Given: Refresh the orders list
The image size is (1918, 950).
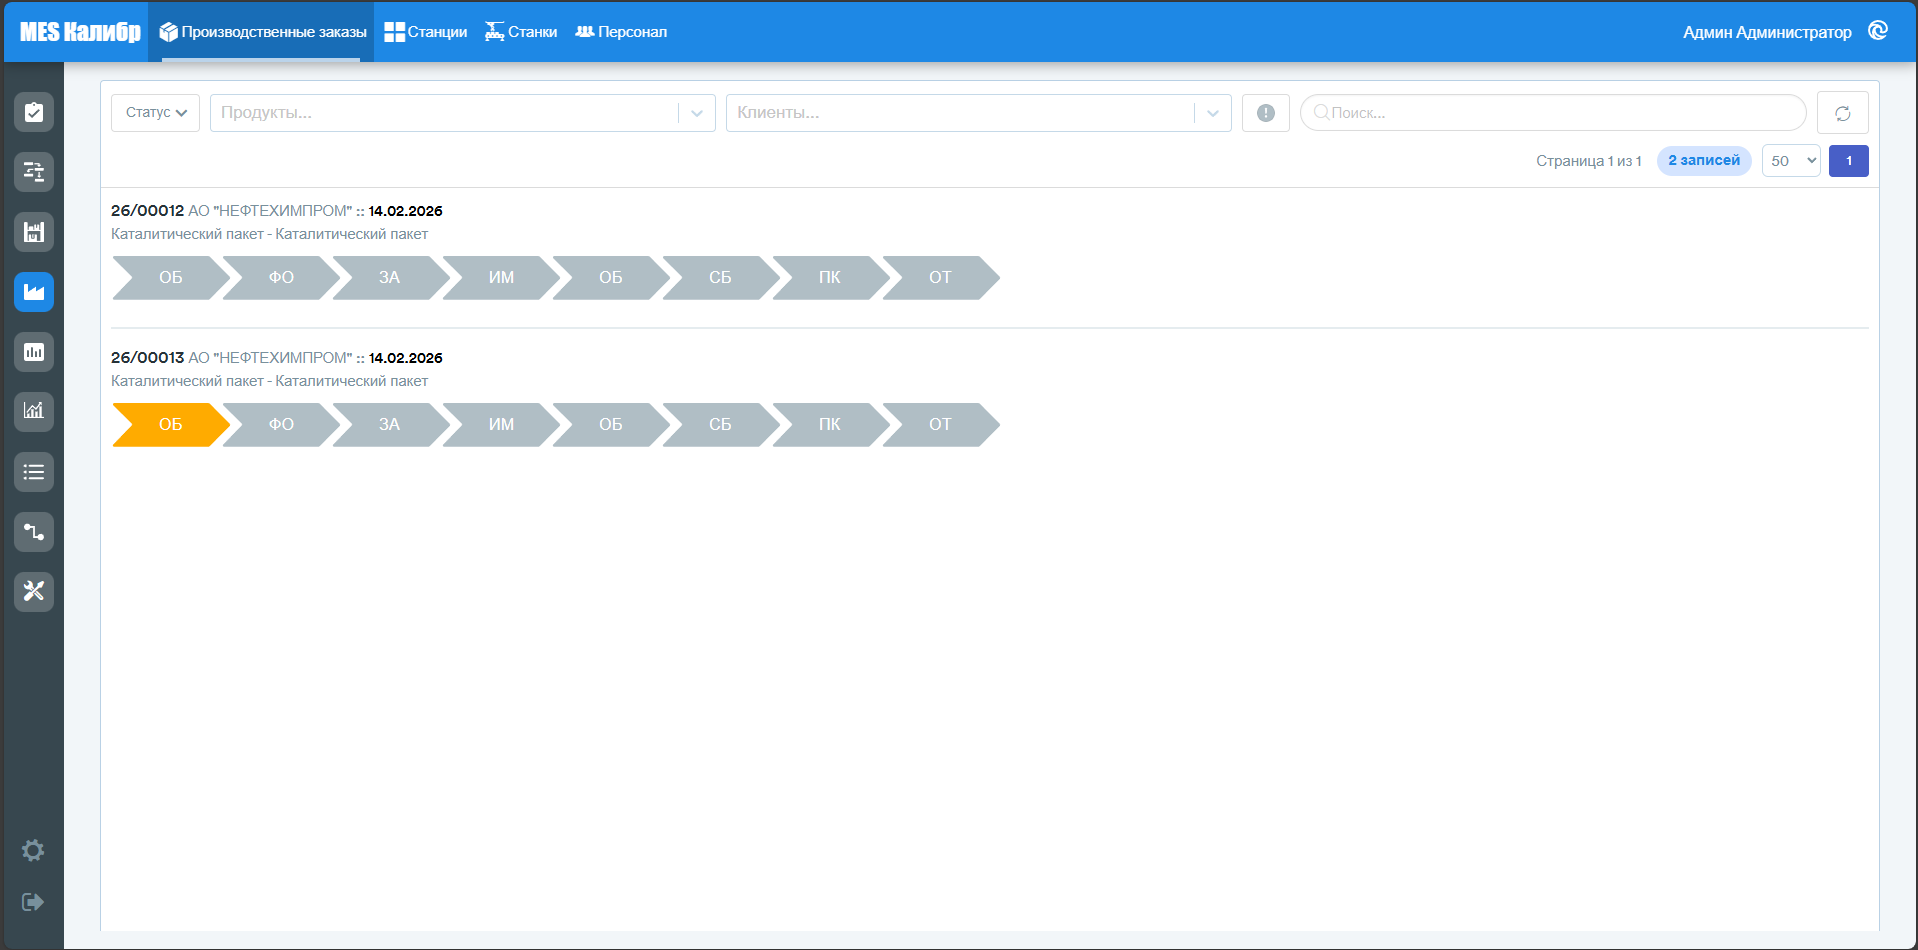Looking at the screenshot, I should [1843, 113].
